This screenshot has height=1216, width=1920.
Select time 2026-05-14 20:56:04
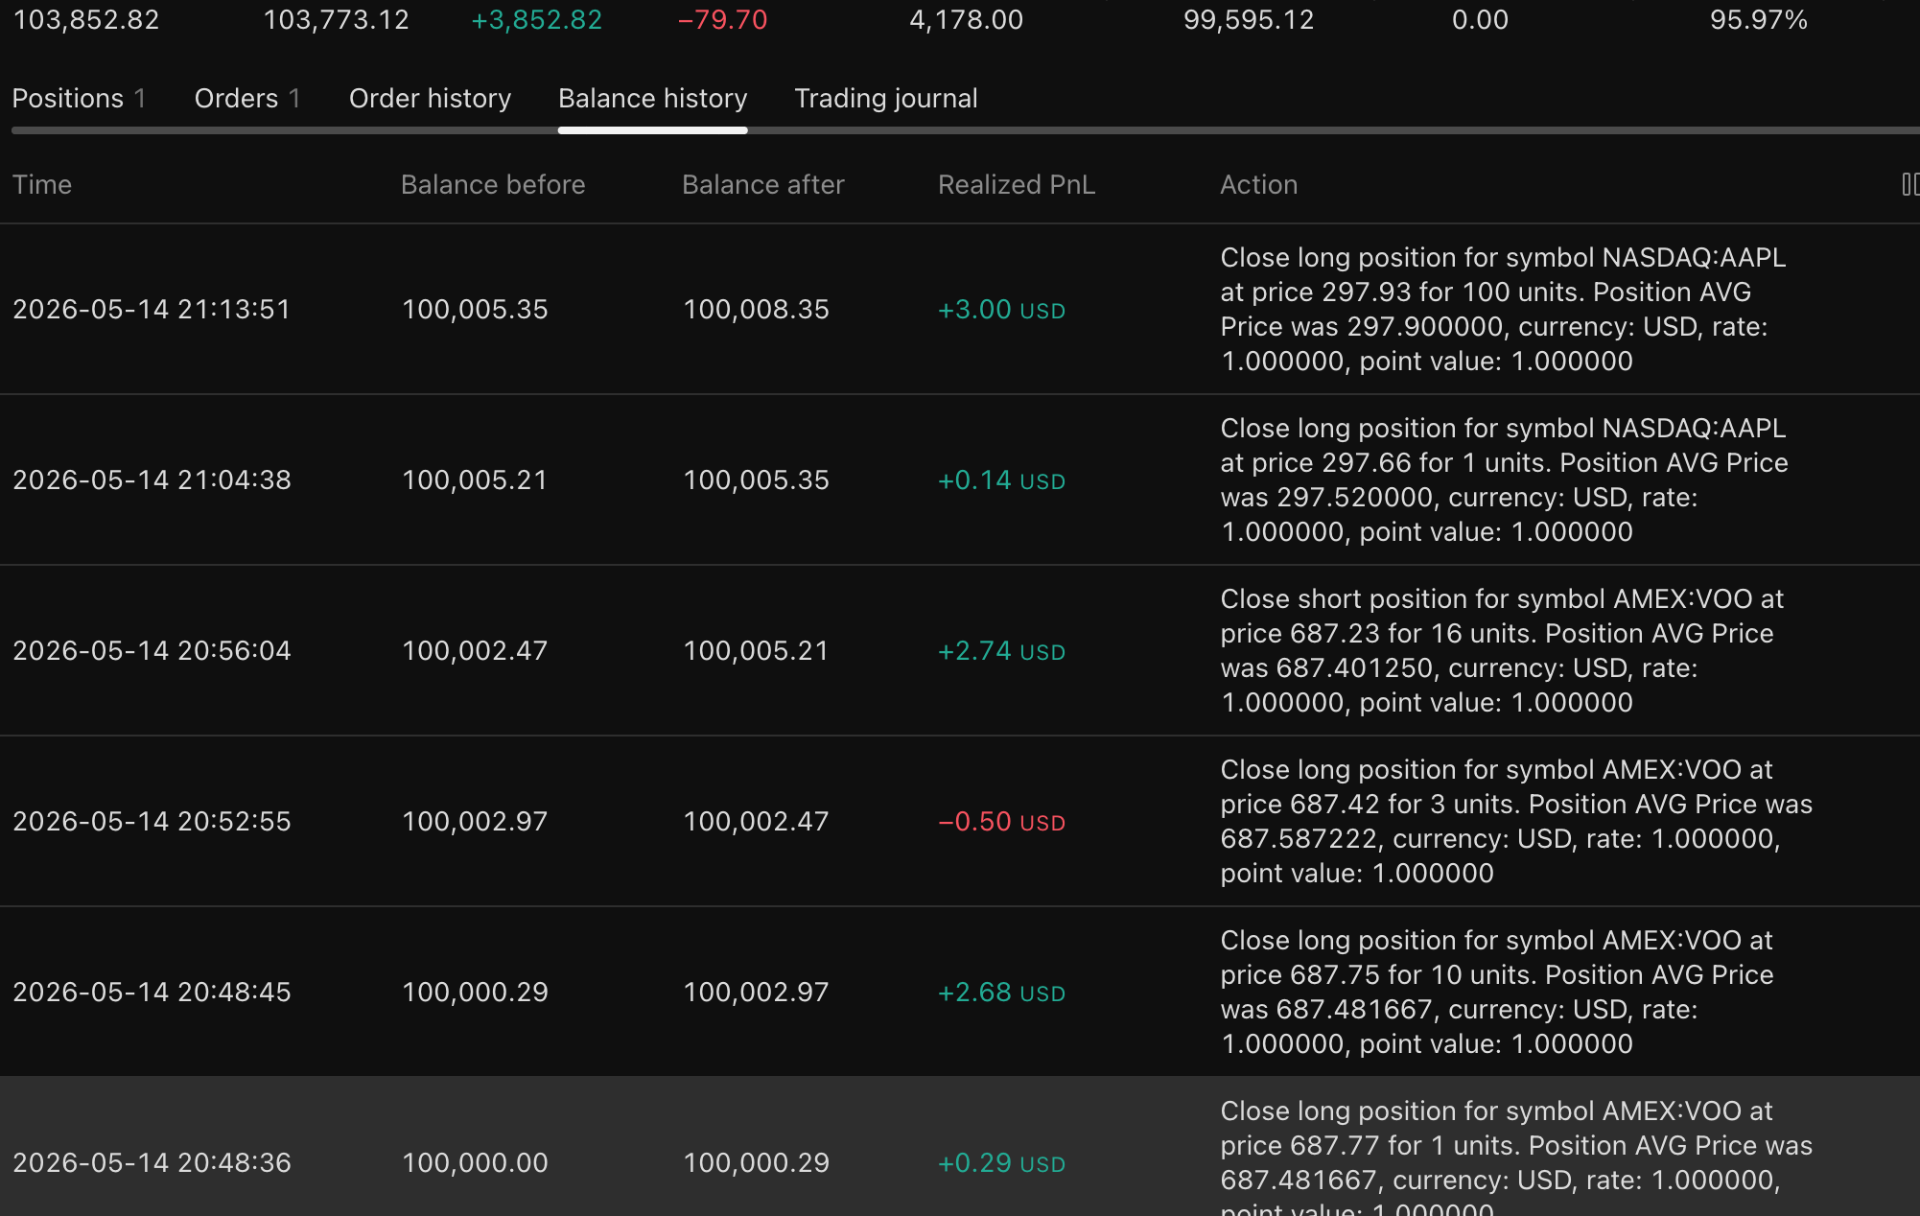[152, 651]
